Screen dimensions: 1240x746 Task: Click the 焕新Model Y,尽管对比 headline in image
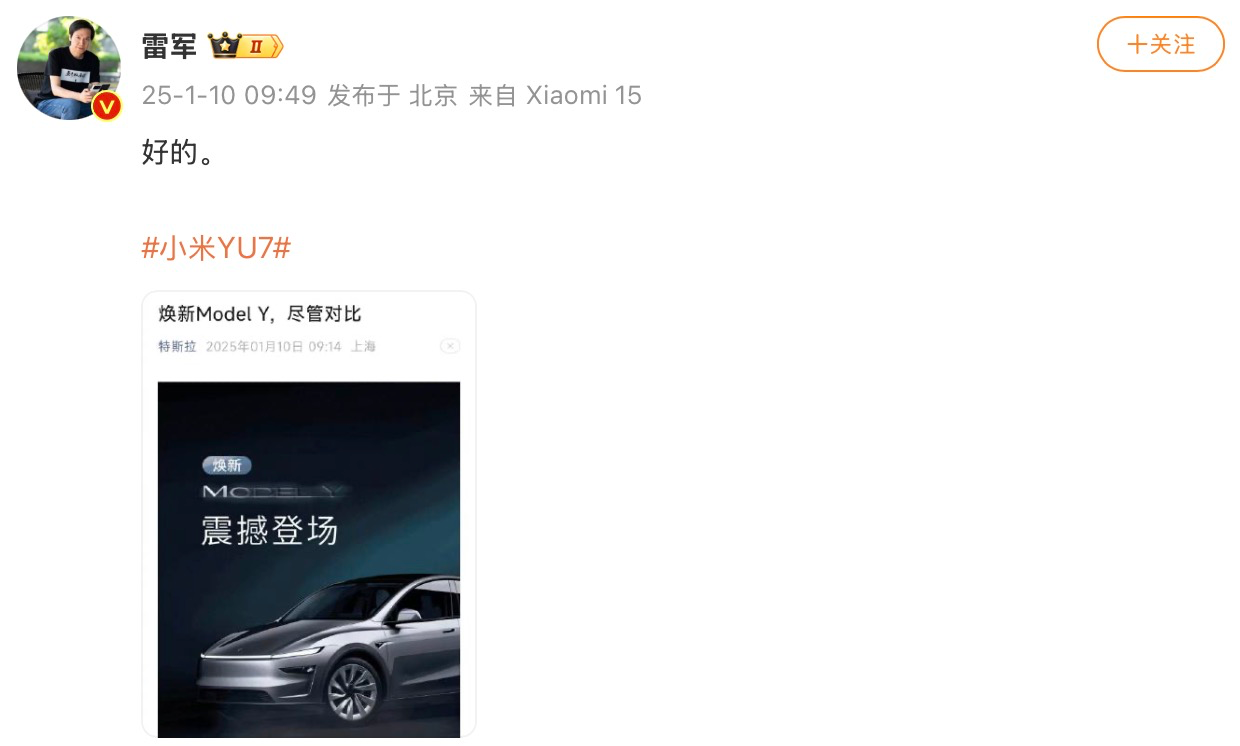point(259,314)
